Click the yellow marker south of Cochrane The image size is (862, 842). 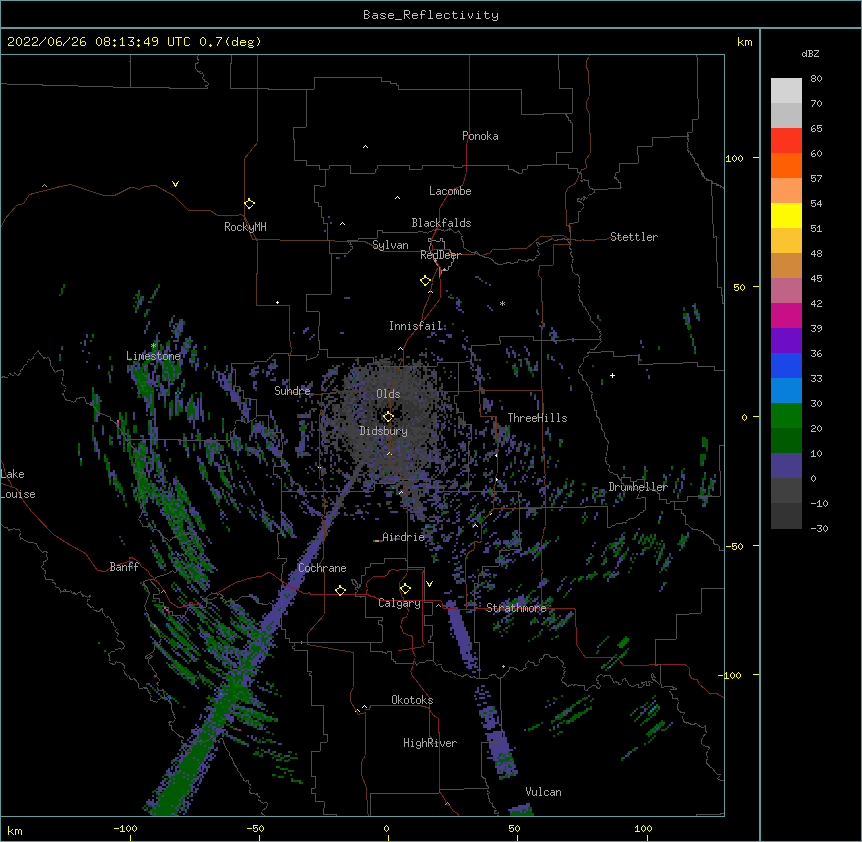[x=340, y=590]
